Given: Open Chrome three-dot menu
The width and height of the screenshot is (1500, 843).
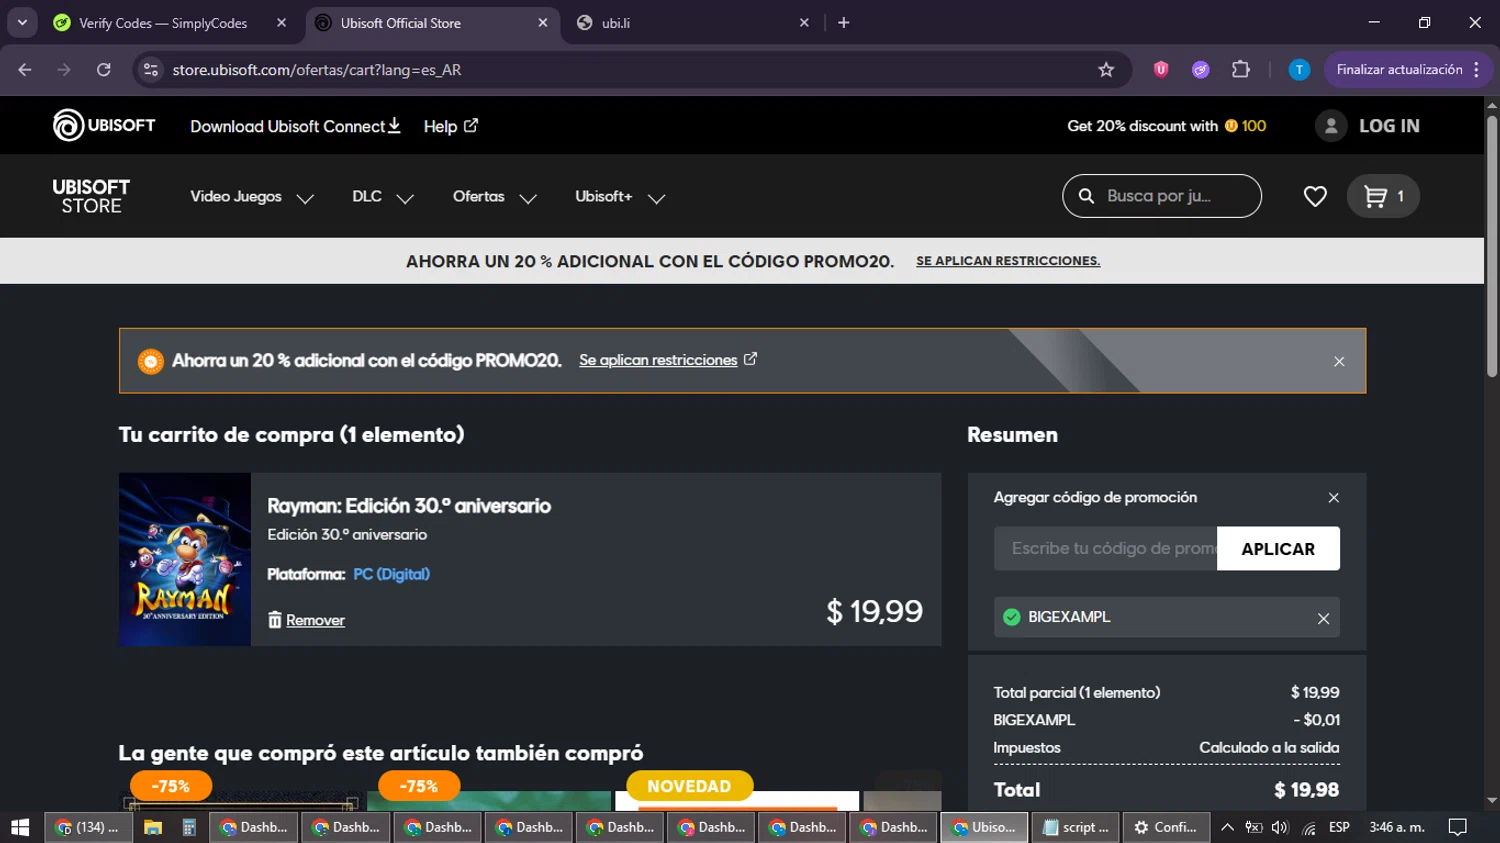Looking at the screenshot, I should [x=1477, y=69].
